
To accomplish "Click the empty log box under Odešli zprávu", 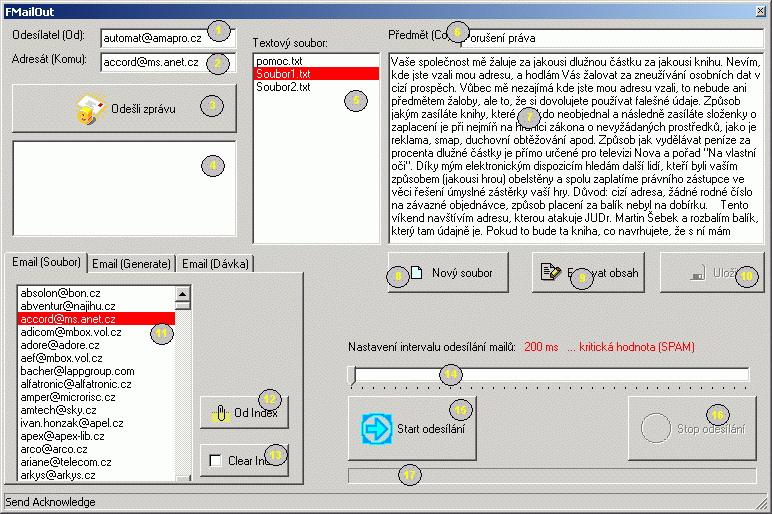I will tap(125, 189).
